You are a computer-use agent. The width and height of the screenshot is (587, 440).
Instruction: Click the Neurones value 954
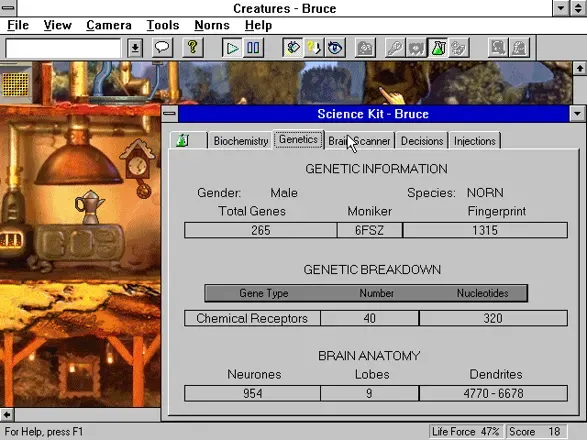(252, 394)
